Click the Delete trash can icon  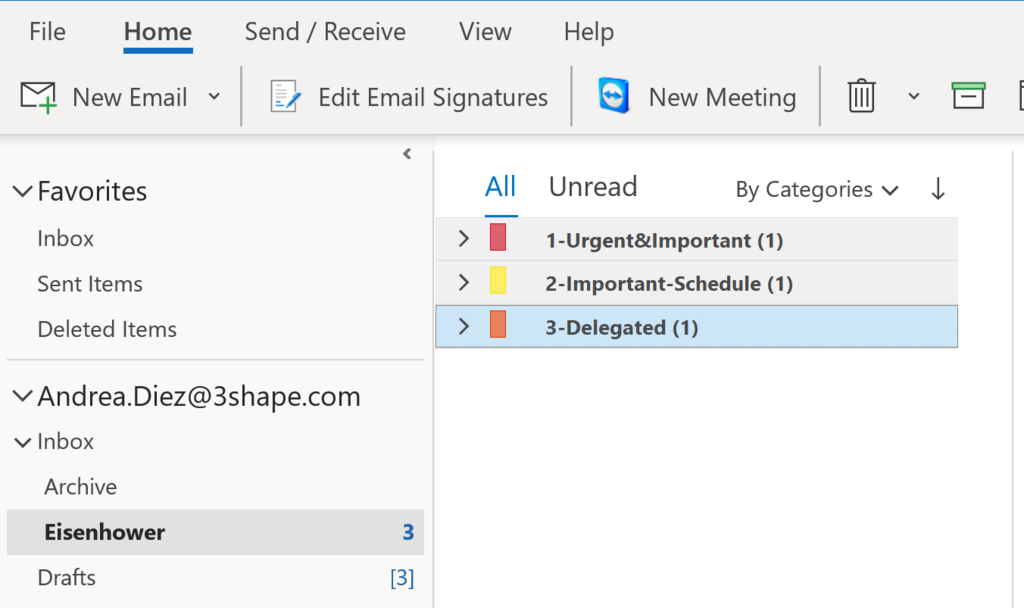[x=861, y=97]
